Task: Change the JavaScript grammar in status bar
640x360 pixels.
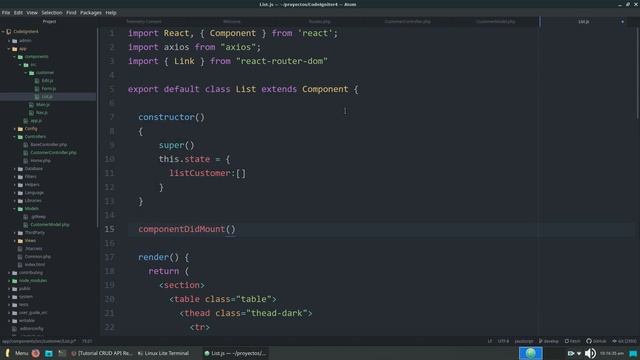Action: pyautogui.click(x=524, y=341)
